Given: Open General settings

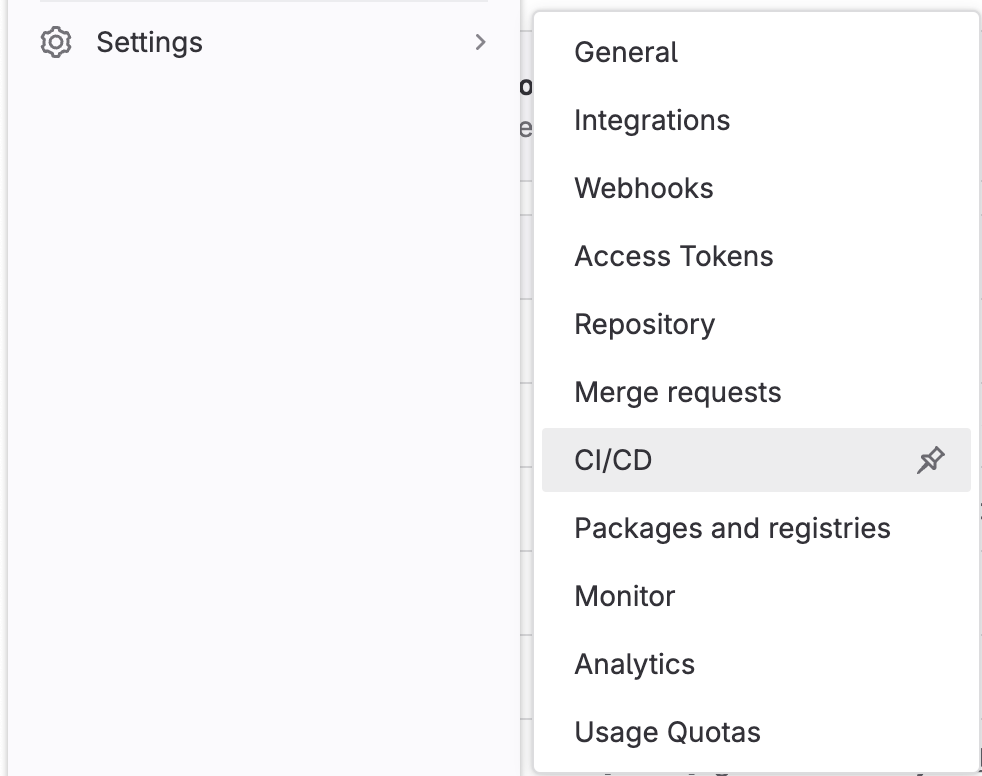Looking at the screenshot, I should coord(626,53).
